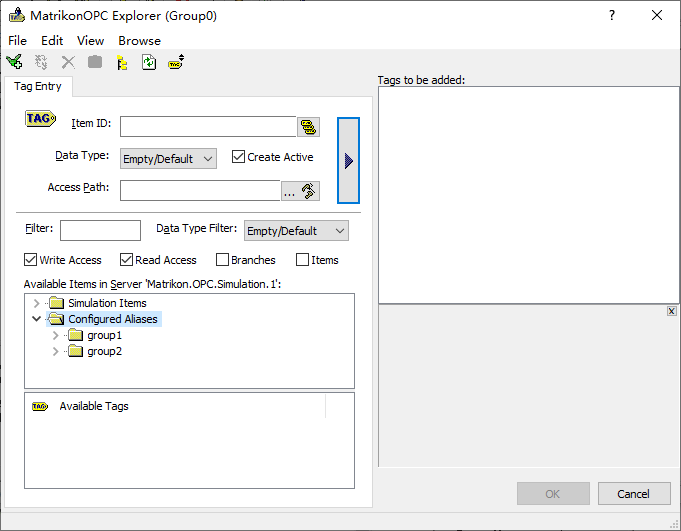Select the Configured Aliases label
This screenshot has width=681, height=531.
point(112,319)
